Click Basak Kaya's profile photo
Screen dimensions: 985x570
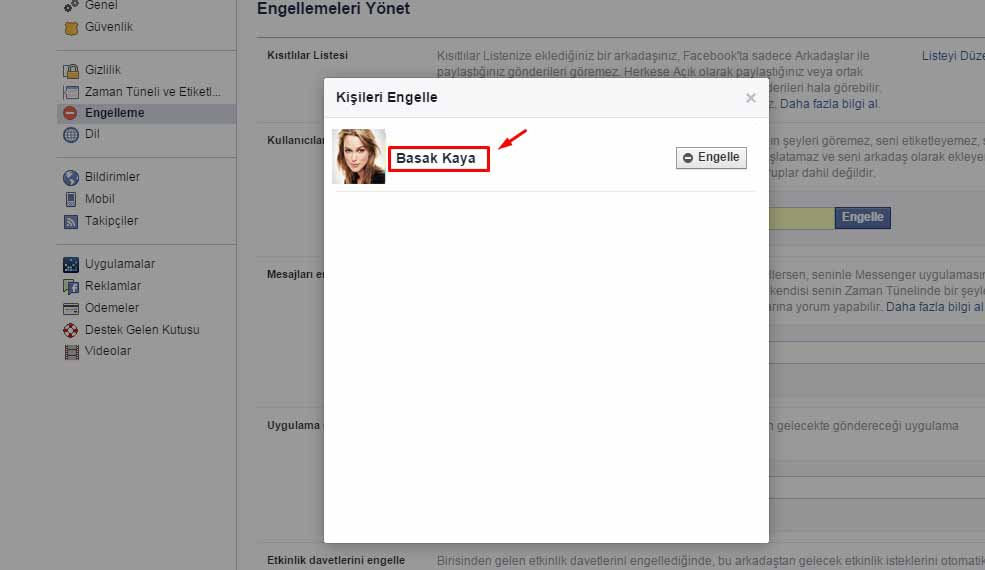tap(359, 157)
